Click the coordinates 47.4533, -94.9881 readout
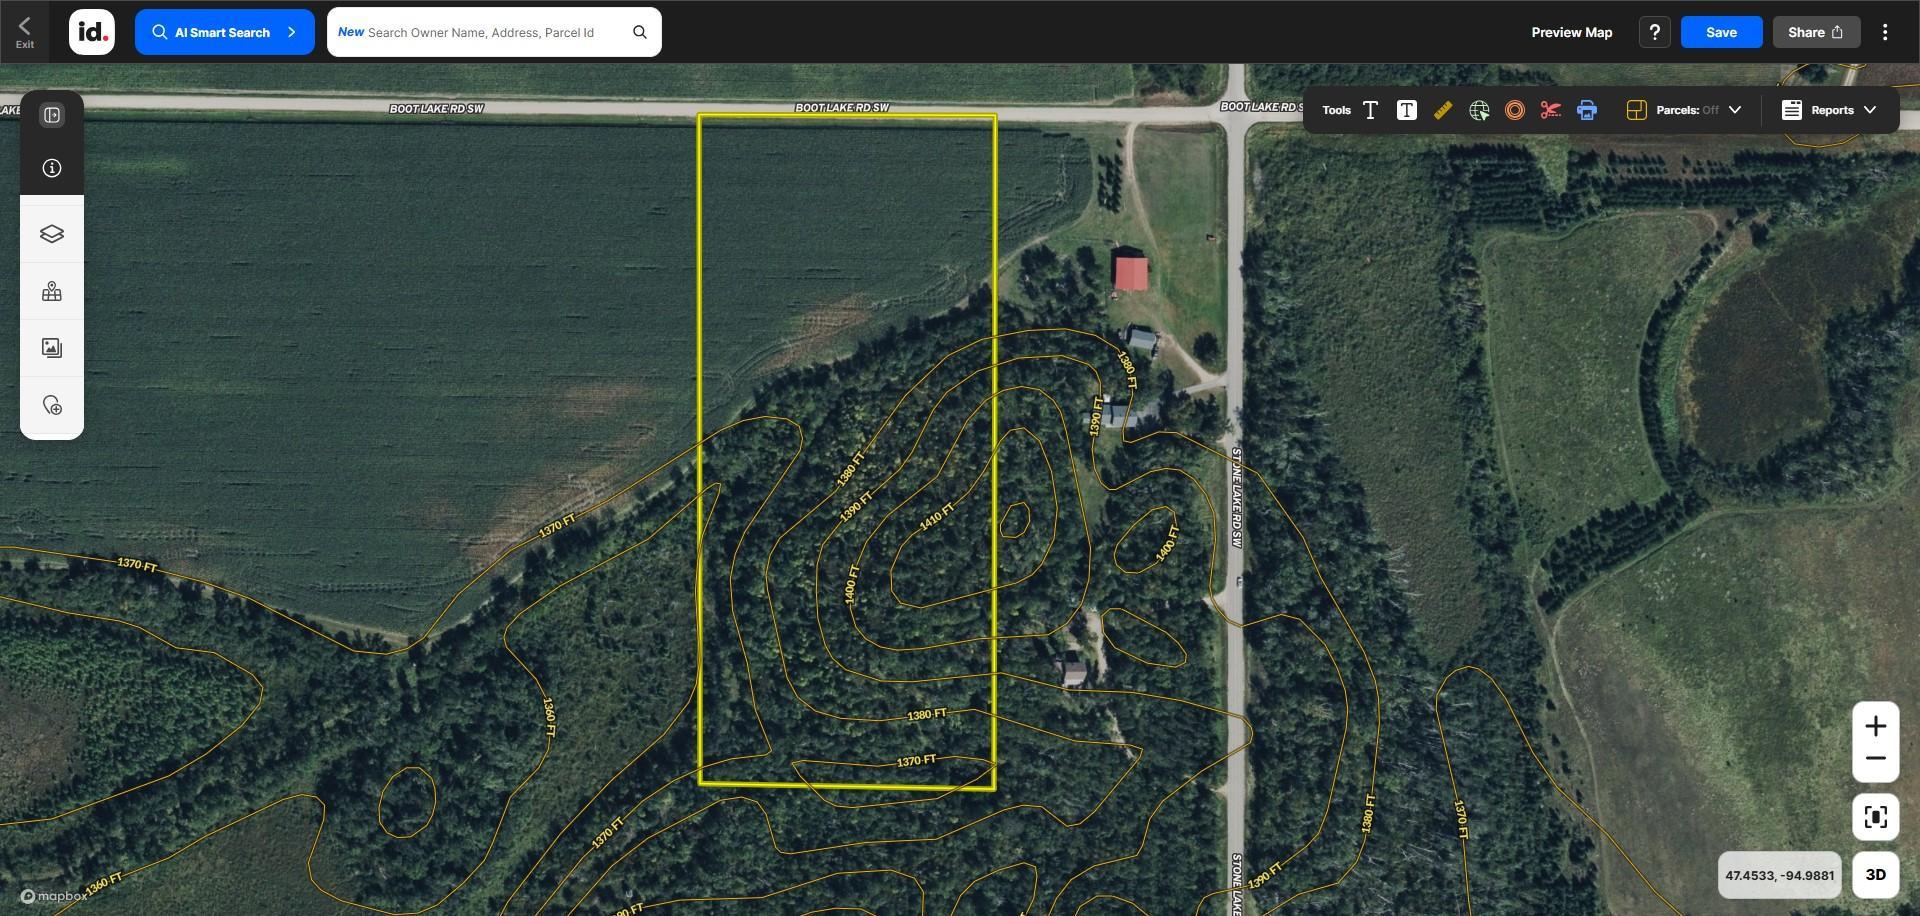1920x916 pixels. [x=1779, y=875]
